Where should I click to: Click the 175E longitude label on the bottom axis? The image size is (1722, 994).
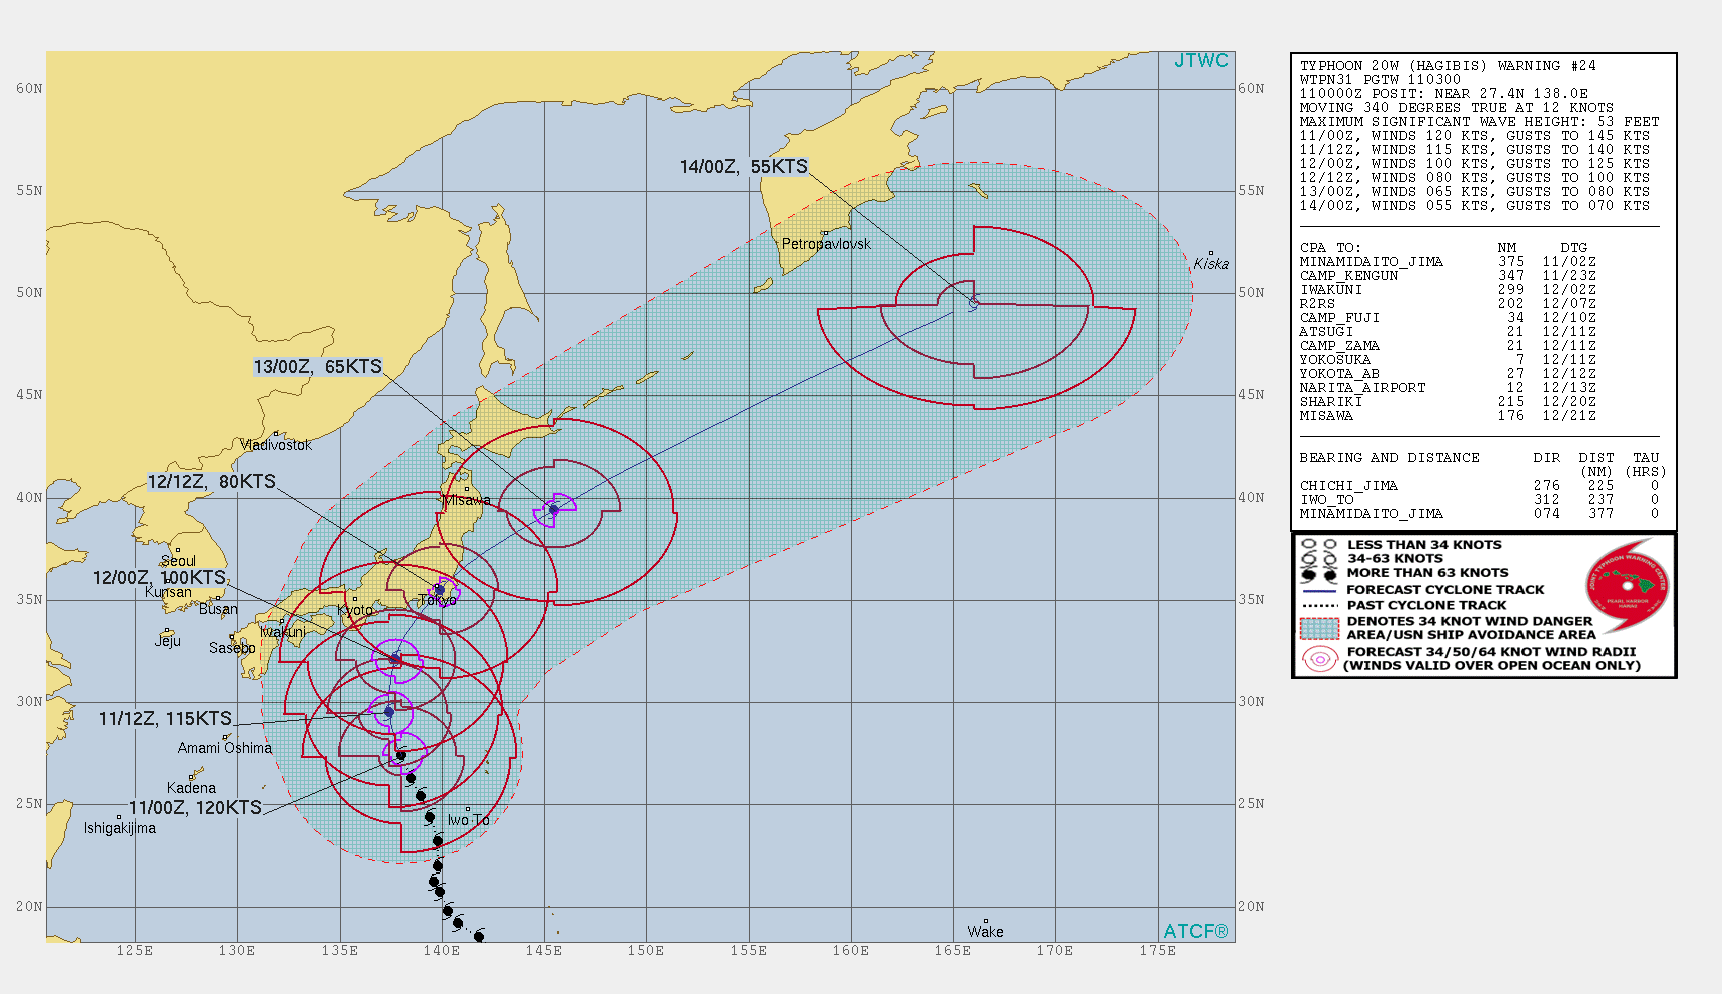click(1158, 951)
